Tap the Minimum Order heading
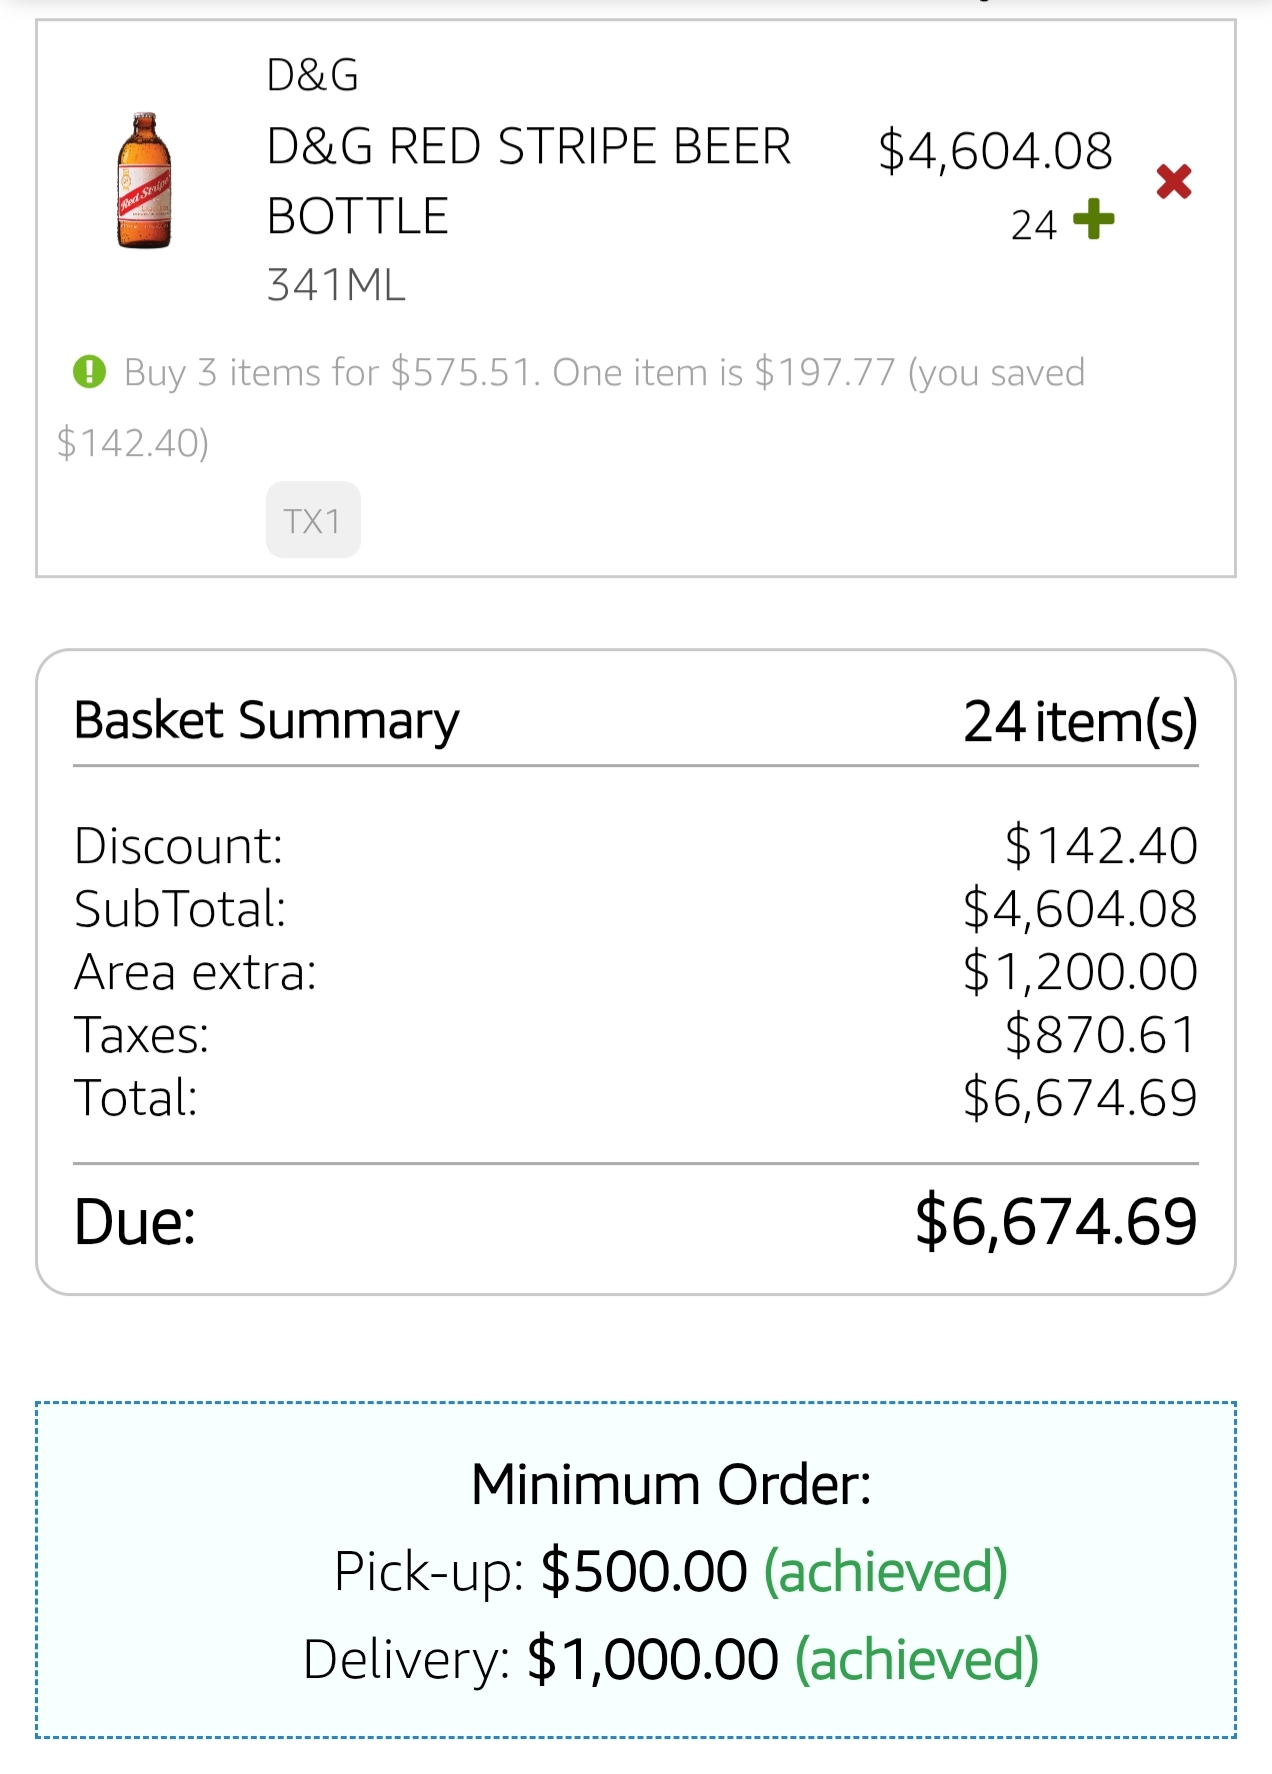This screenshot has width=1272, height=1774. click(671, 1484)
